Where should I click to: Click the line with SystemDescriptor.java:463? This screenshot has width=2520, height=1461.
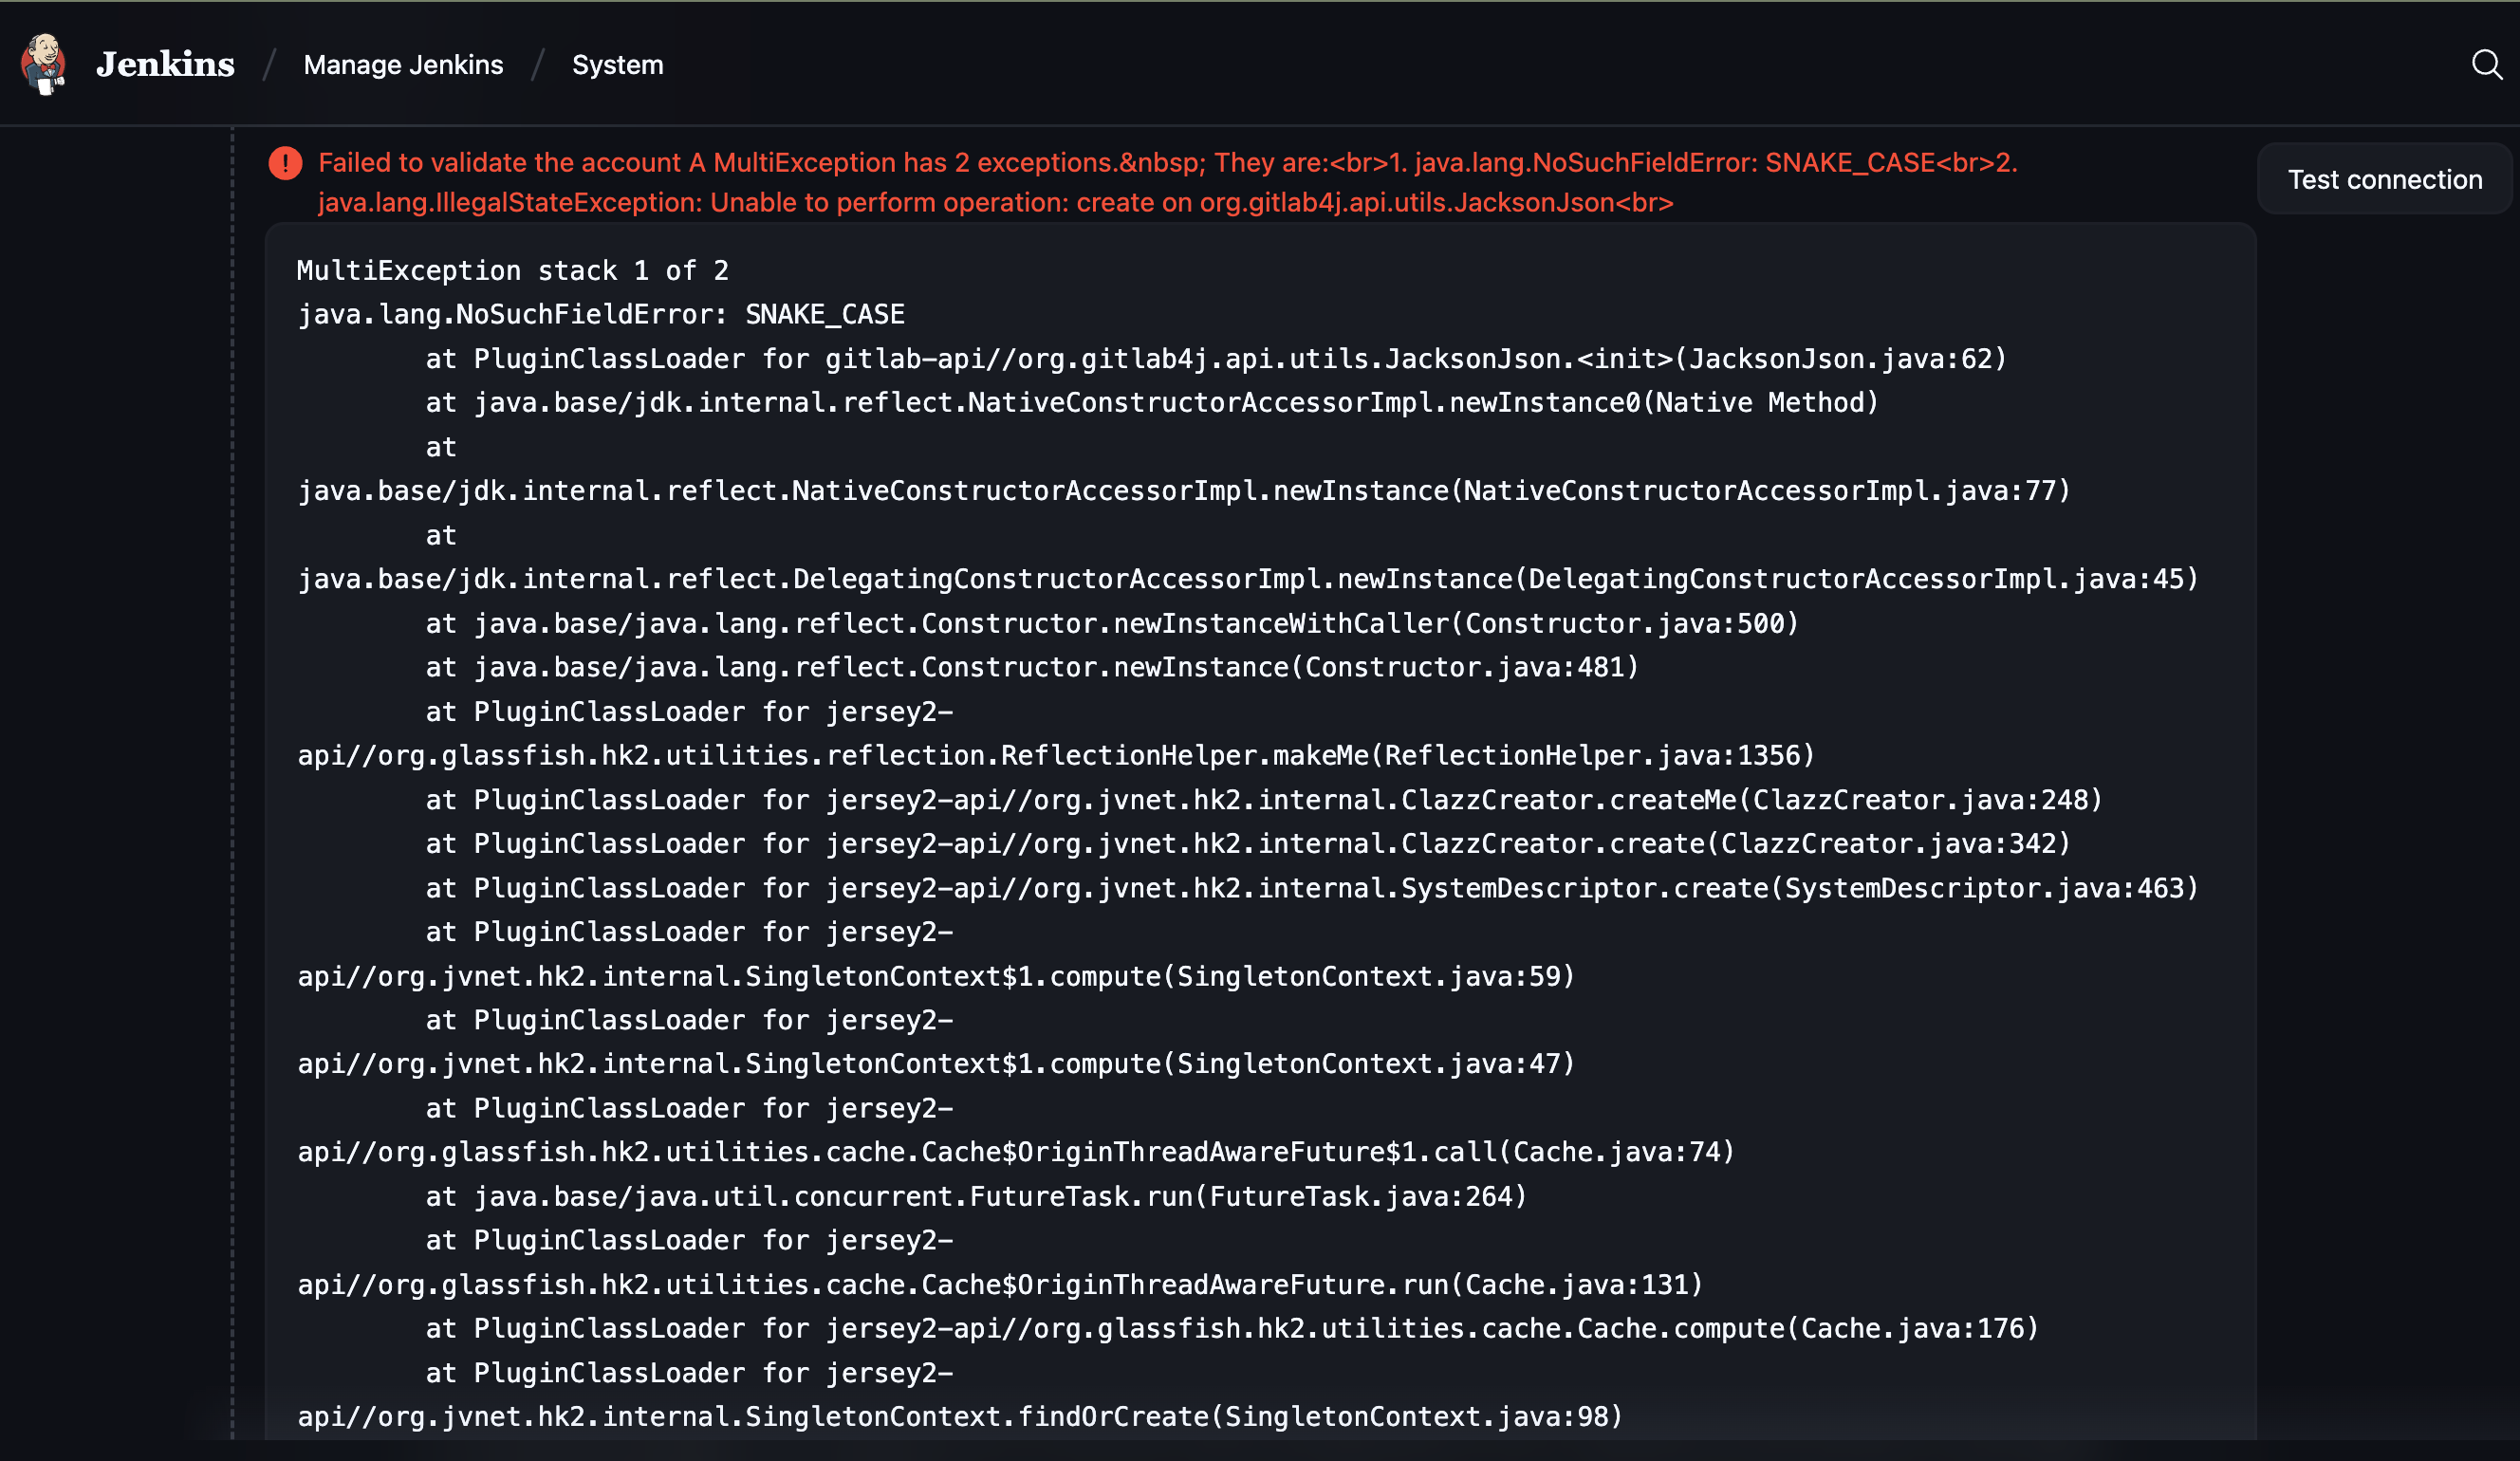pyautogui.click(x=1312, y=888)
